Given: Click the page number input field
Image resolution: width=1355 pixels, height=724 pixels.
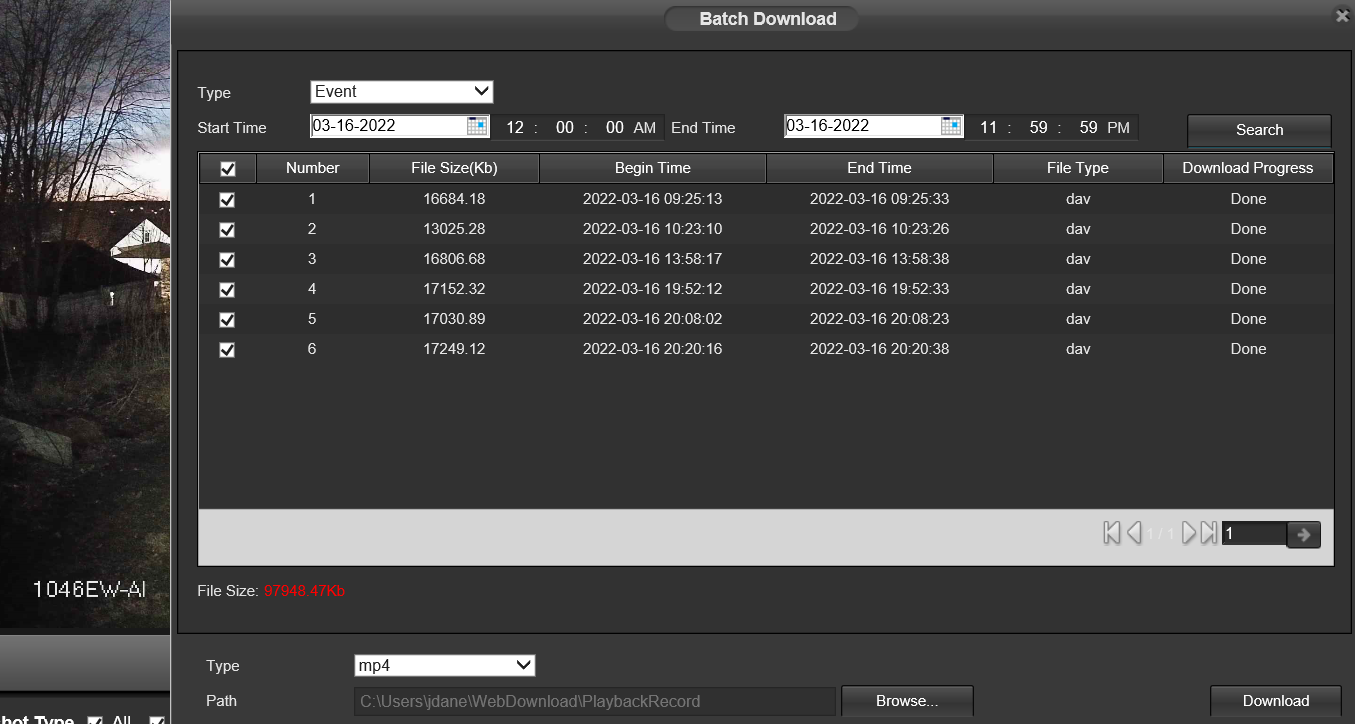Looking at the screenshot, I should pyautogui.click(x=1254, y=534).
